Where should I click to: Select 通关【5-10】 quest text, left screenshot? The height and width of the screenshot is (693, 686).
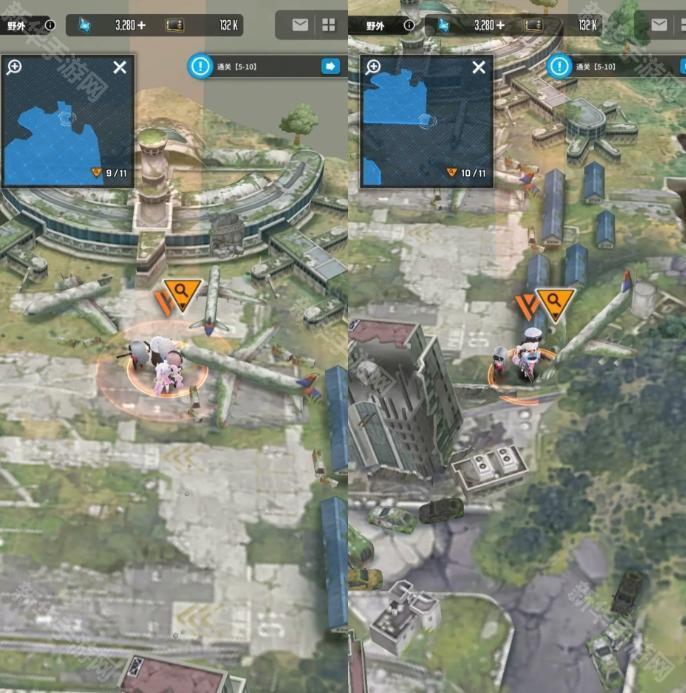point(237,67)
